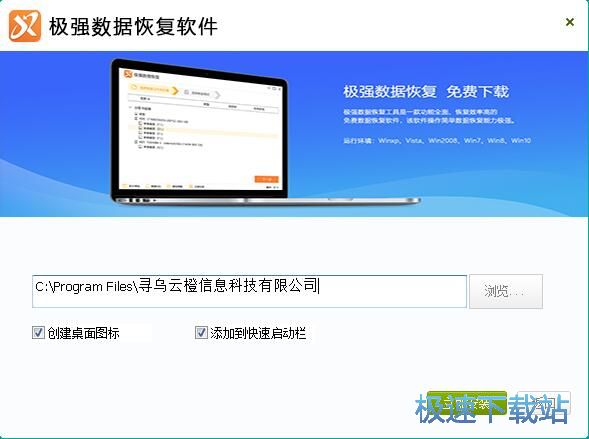
Task: Click the orange app logo icon
Action: tap(25, 26)
